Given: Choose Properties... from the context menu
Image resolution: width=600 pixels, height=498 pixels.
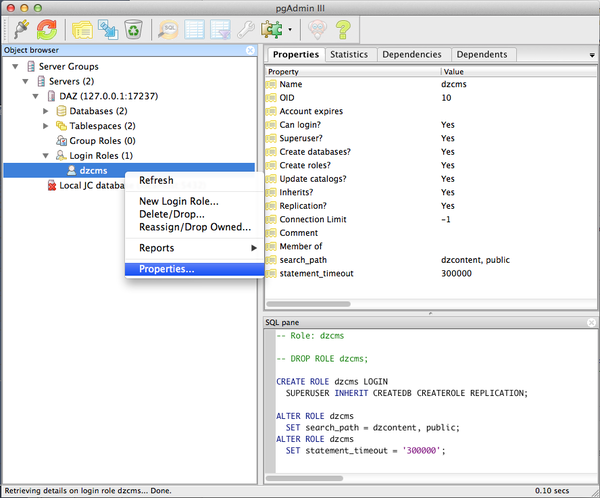Looking at the screenshot, I should coord(166,268).
